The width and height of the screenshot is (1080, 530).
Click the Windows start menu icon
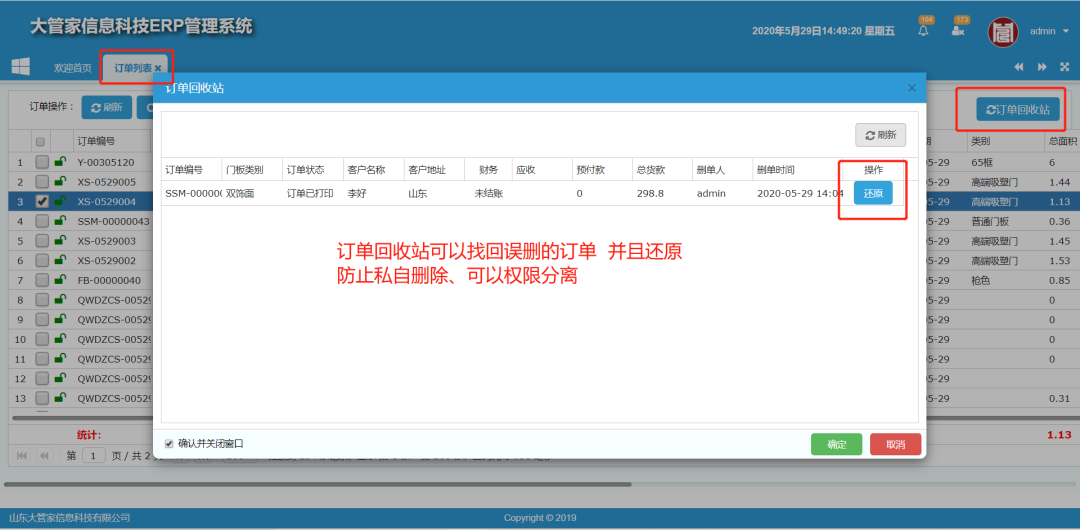pos(20,67)
